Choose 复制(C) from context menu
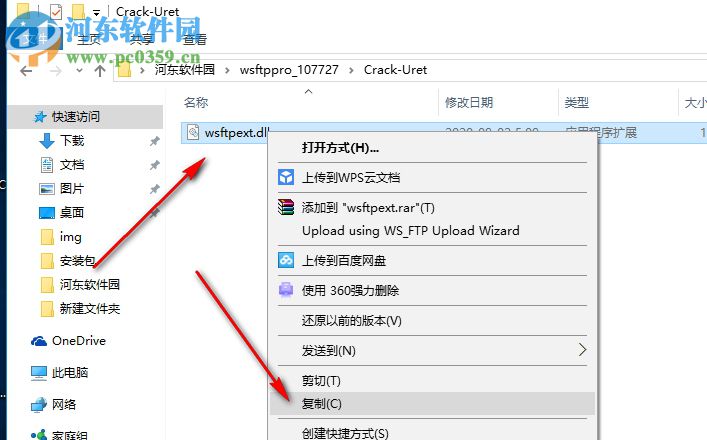 pyautogui.click(x=433, y=403)
